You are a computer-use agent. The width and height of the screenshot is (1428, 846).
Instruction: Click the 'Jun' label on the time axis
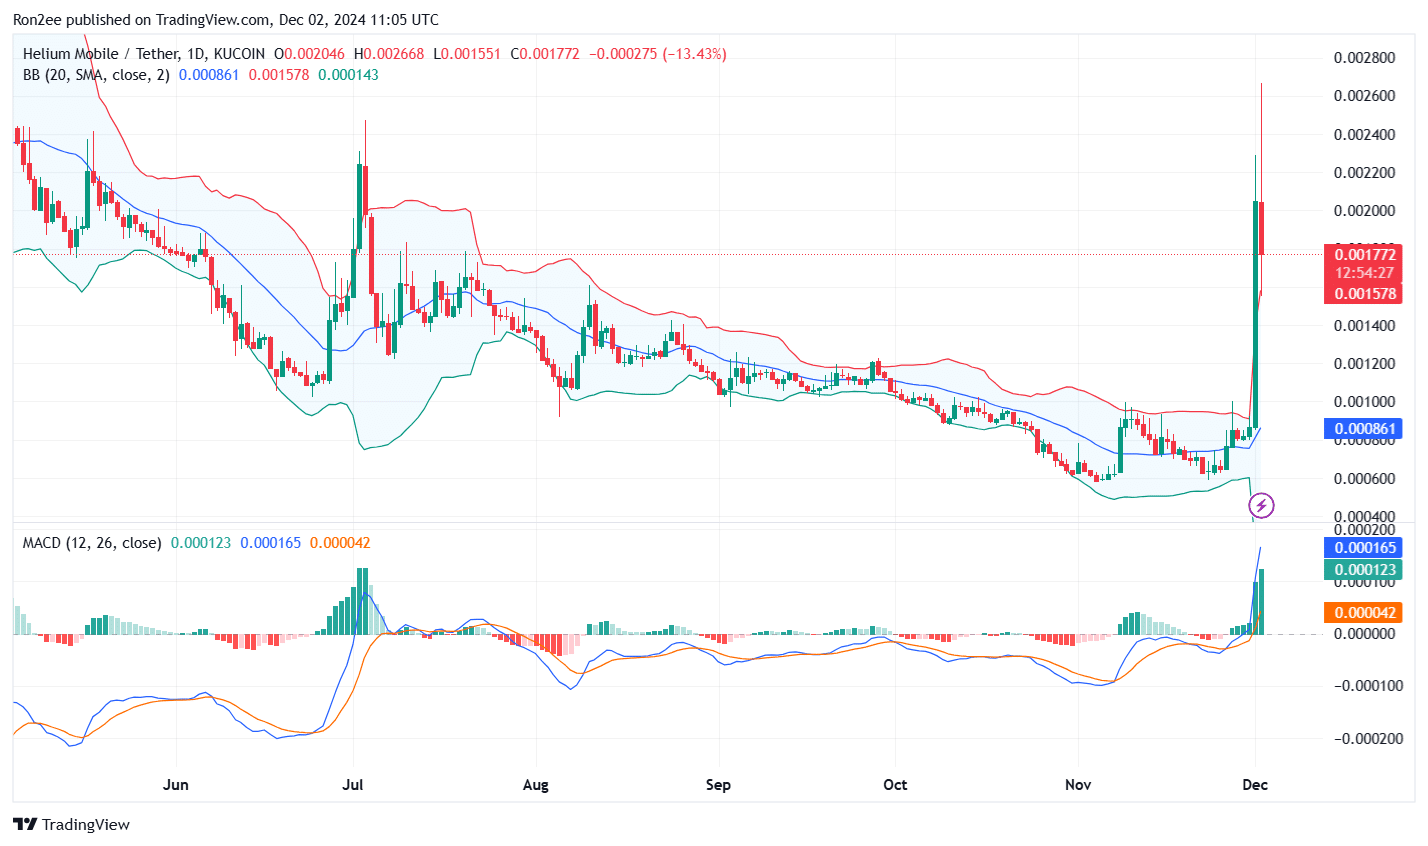tap(176, 785)
